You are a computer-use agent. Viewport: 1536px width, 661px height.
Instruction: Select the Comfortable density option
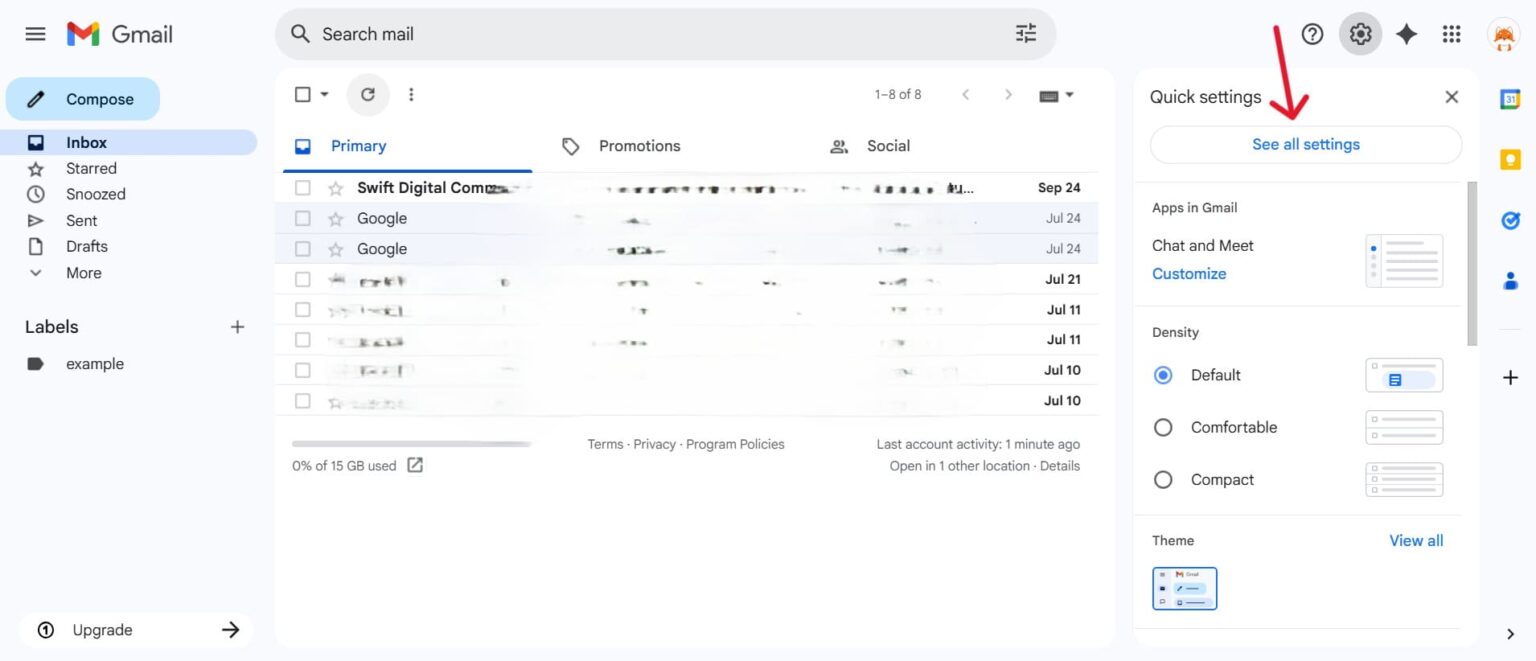(1163, 427)
